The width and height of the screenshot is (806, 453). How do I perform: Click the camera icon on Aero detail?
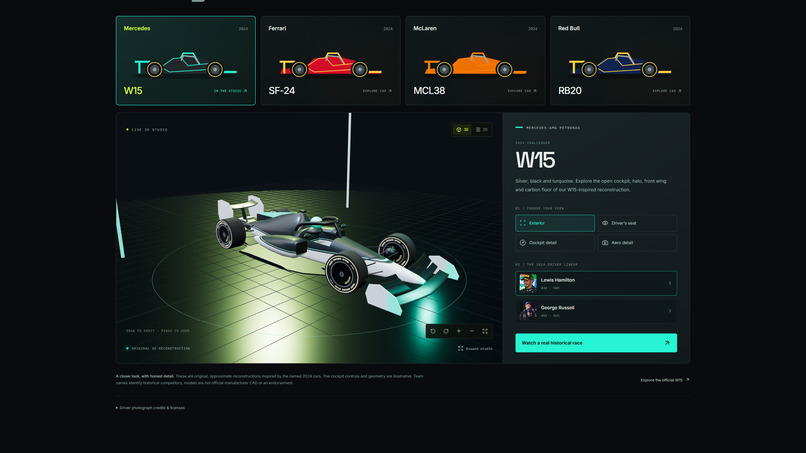[605, 243]
